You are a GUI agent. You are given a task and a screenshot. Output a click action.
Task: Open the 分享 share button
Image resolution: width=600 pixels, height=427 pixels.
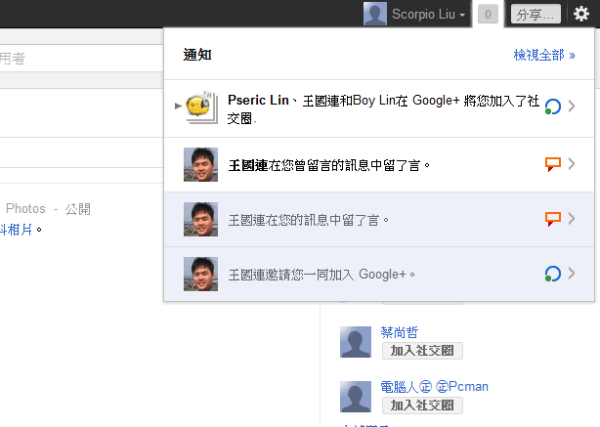point(535,14)
